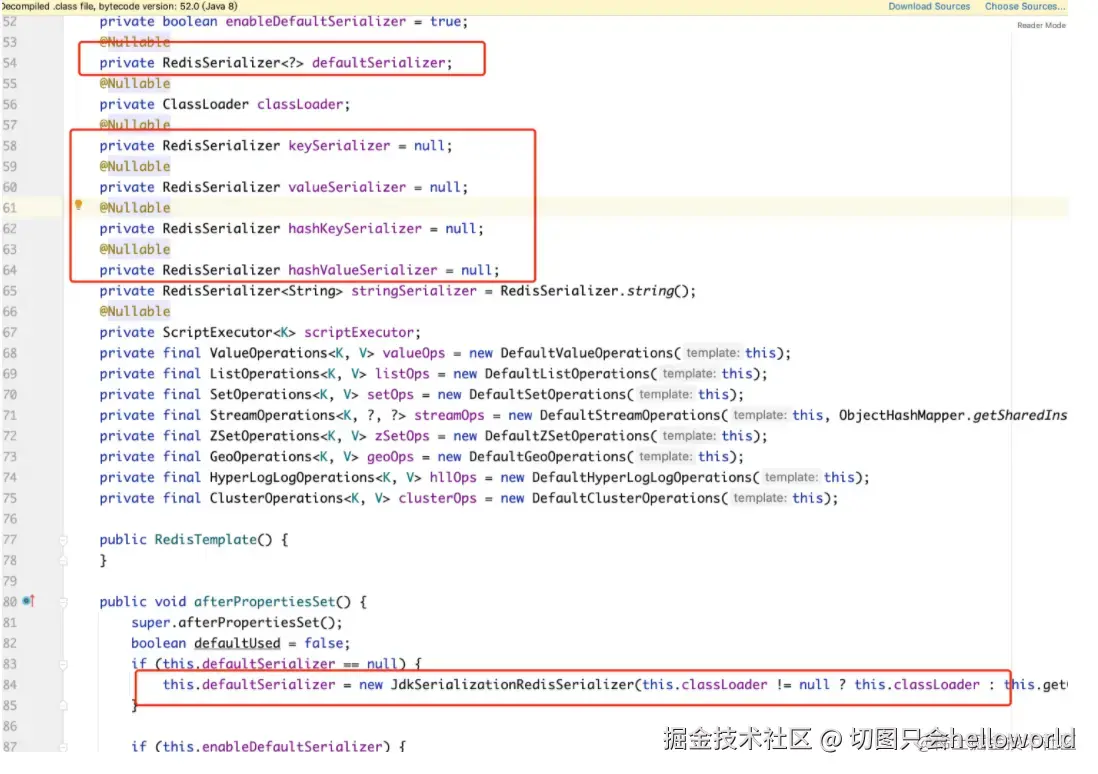The image size is (1098, 774).
Task: Click DefaultValueOperations constructor call
Action: pos(586,353)
